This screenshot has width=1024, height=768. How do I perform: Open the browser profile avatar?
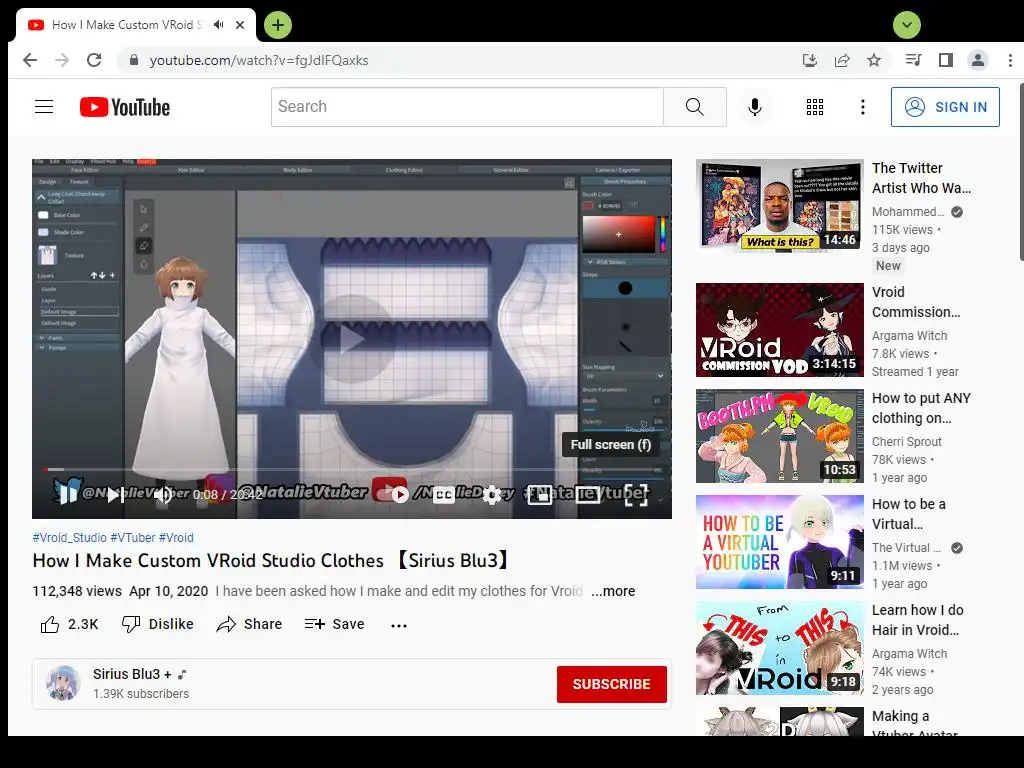978,60
